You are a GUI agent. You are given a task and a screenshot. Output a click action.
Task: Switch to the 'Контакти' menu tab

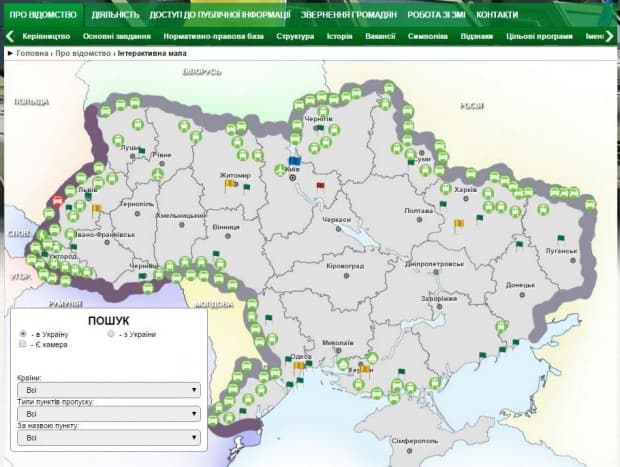point(497,15)
